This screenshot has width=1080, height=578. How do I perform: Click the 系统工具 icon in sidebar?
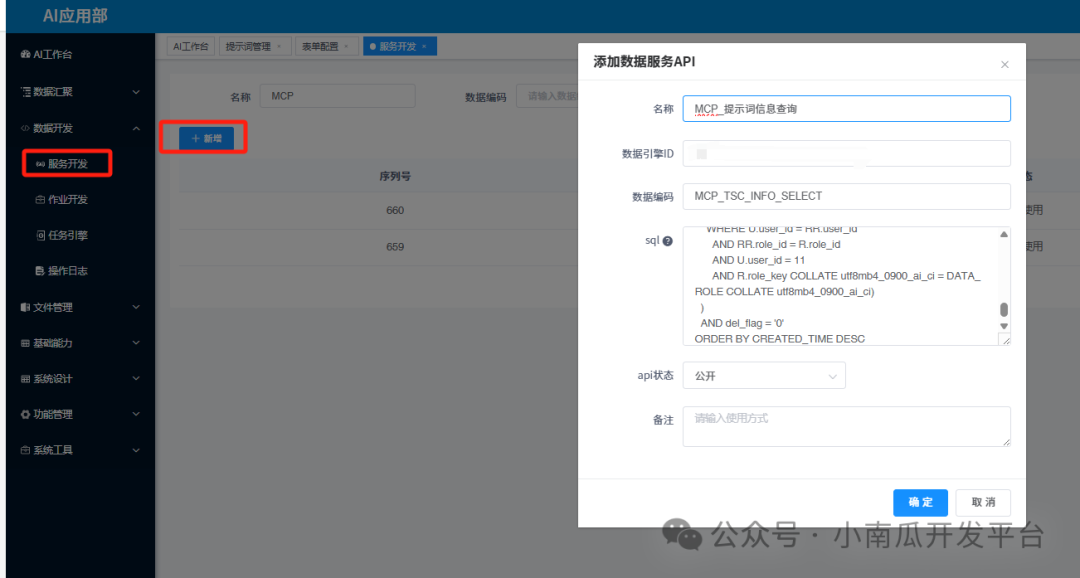[x=25, y=451]
